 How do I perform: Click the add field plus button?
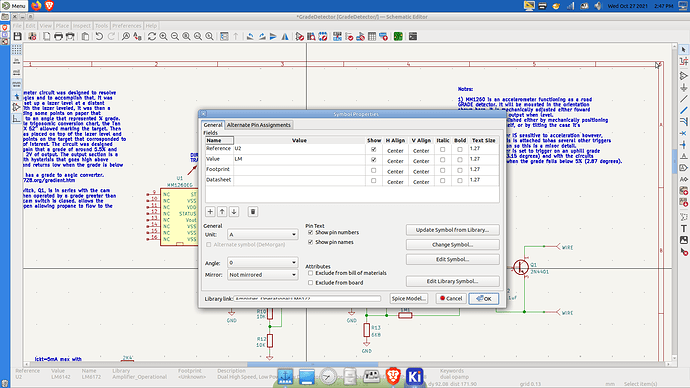[210, 212]
